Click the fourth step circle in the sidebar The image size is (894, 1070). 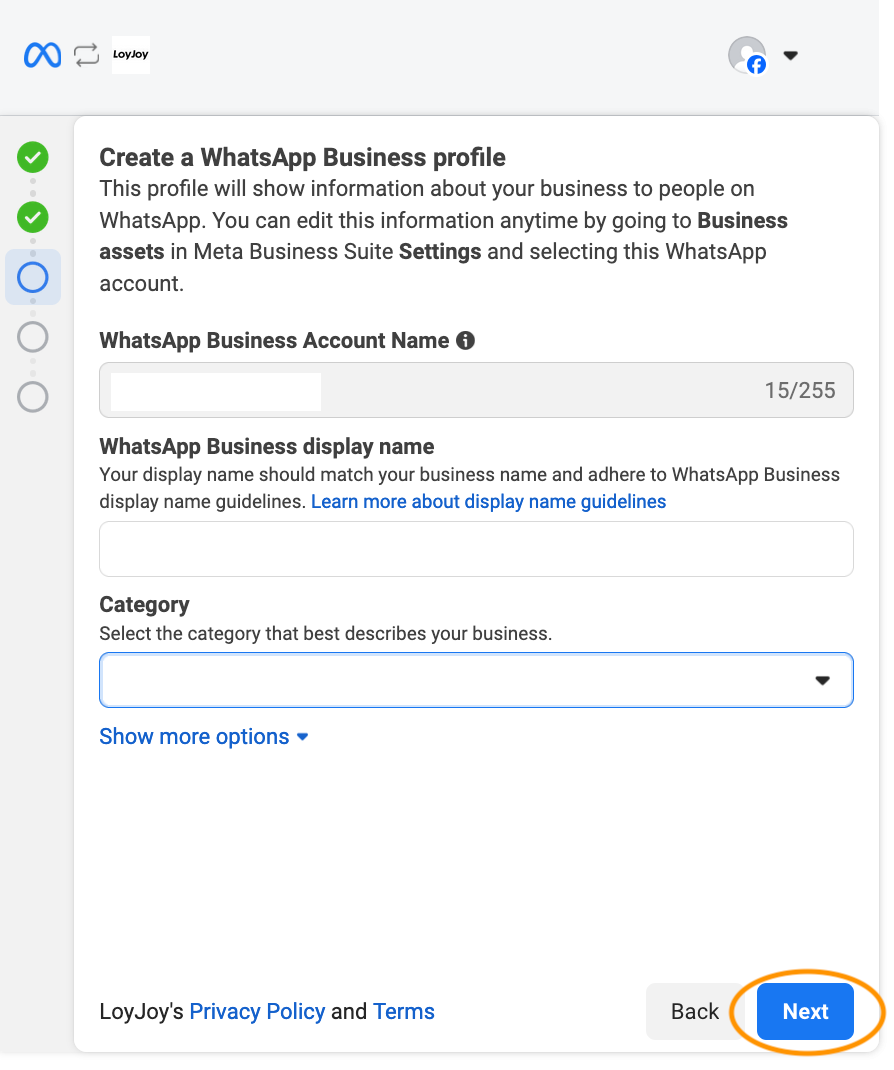tap(32, 337)
